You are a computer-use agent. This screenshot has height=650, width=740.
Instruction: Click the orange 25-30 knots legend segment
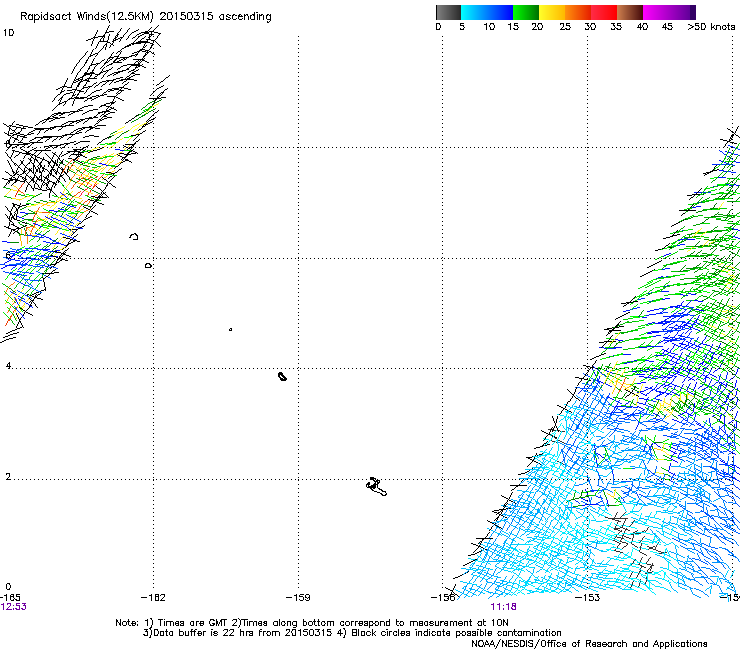[578, 12]
